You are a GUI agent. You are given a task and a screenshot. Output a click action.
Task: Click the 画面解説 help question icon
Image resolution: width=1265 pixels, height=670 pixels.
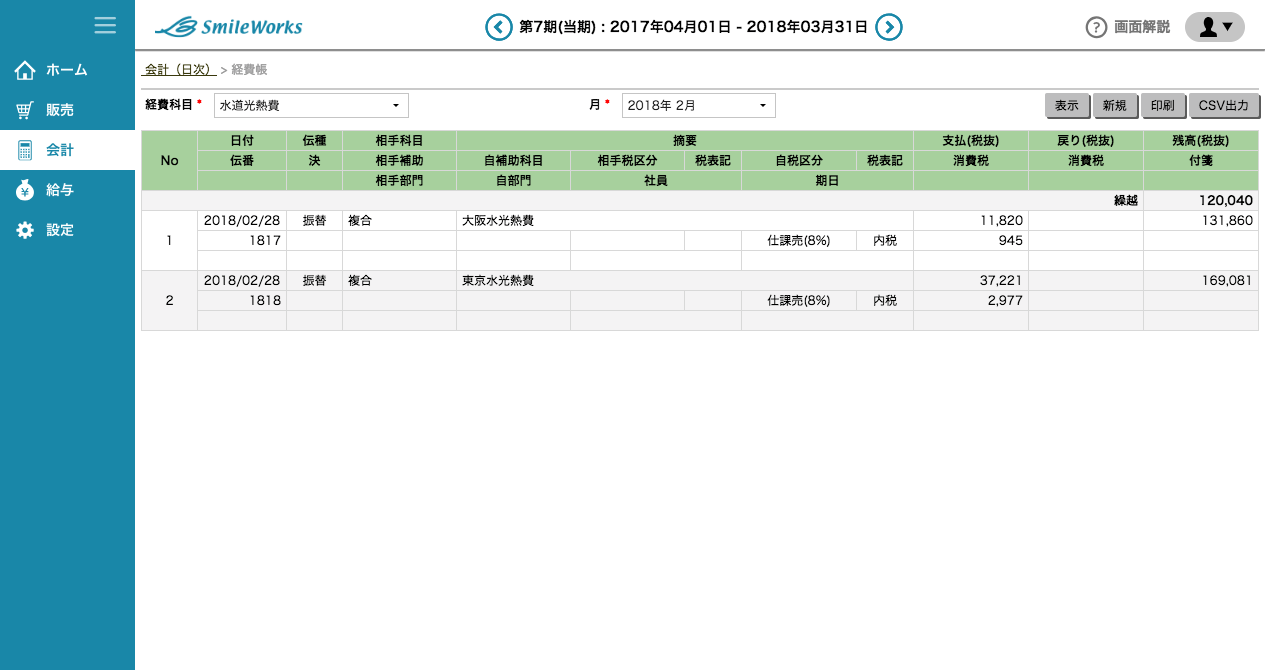tap(1096, 27)
